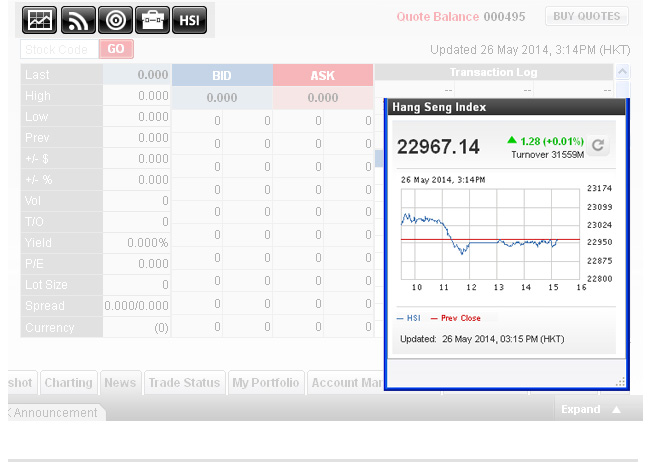Click the Hang Seng Index title bar
This screenshot has height=462, width=650.
pos(506,107)
